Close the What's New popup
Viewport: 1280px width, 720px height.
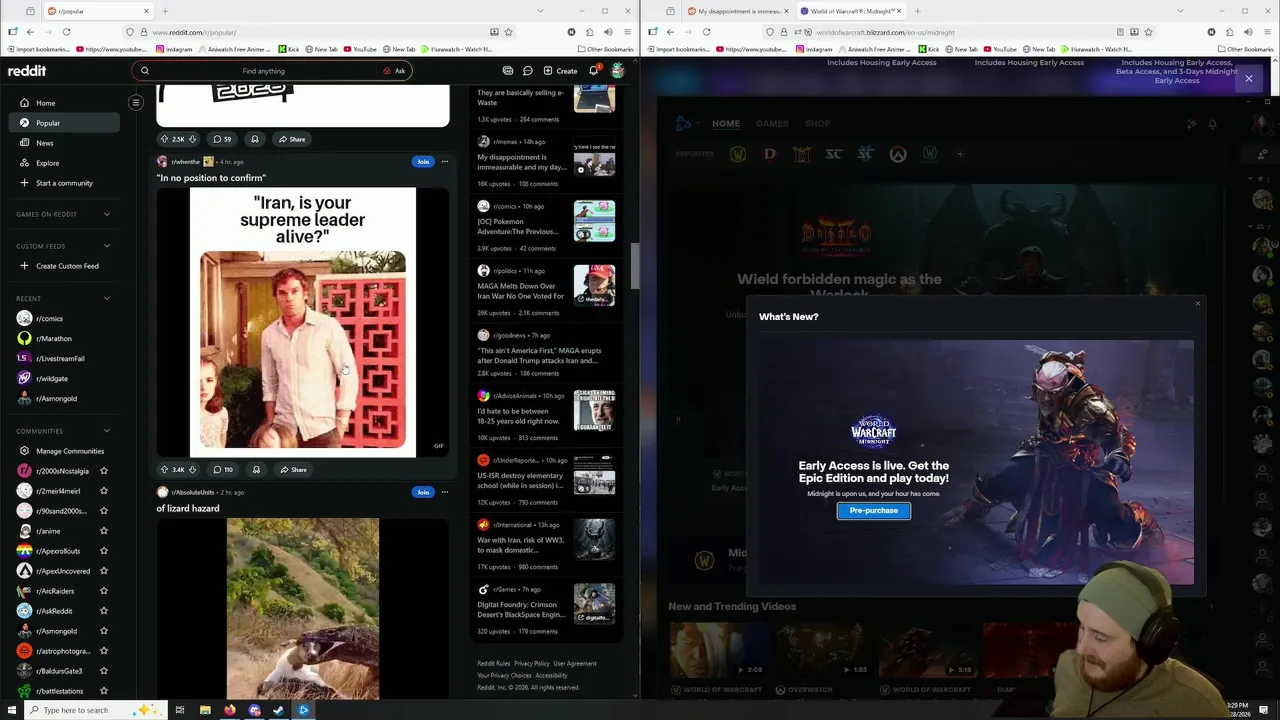click(x=1197, y=304)
